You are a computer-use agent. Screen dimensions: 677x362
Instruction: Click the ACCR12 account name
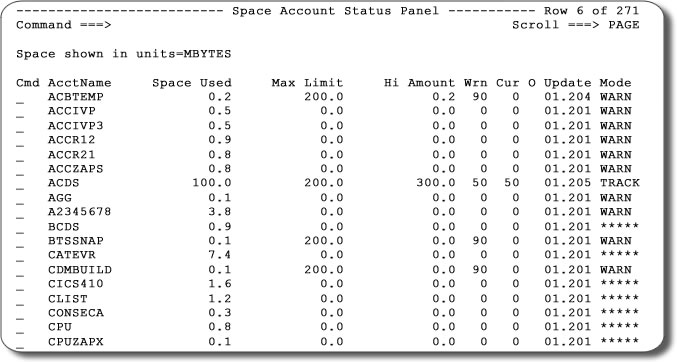tap(72, 140)
